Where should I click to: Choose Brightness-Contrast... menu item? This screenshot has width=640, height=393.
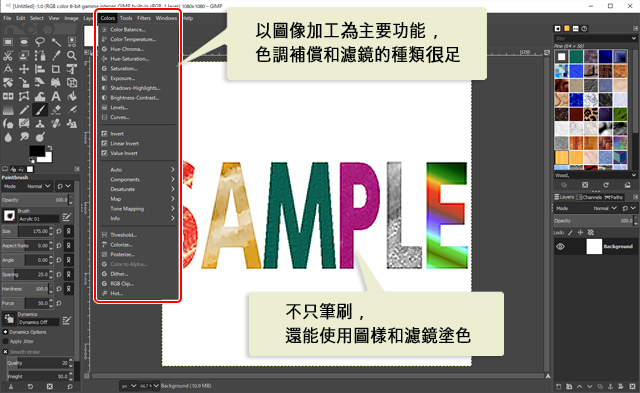pos(138,98)
